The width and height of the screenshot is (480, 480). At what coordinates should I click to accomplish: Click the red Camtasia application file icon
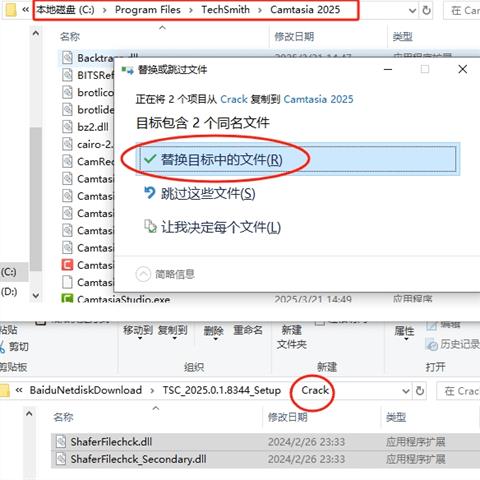(67, 265)
